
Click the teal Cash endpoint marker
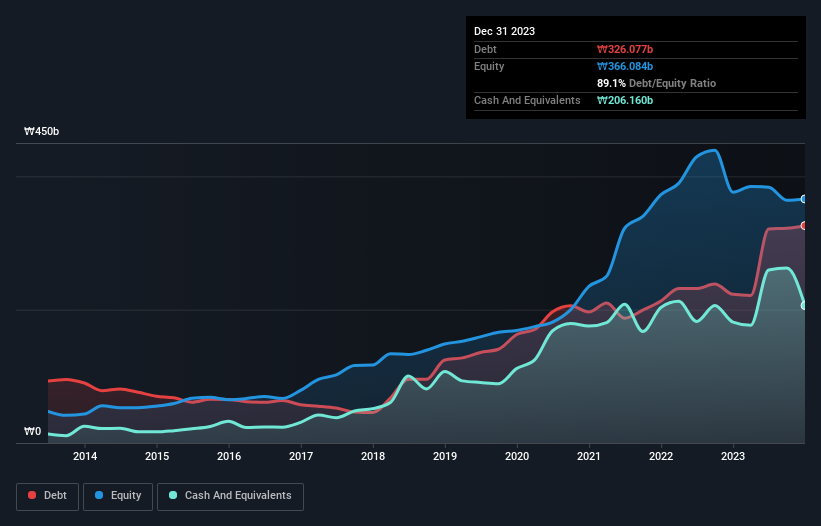(804, 306)
